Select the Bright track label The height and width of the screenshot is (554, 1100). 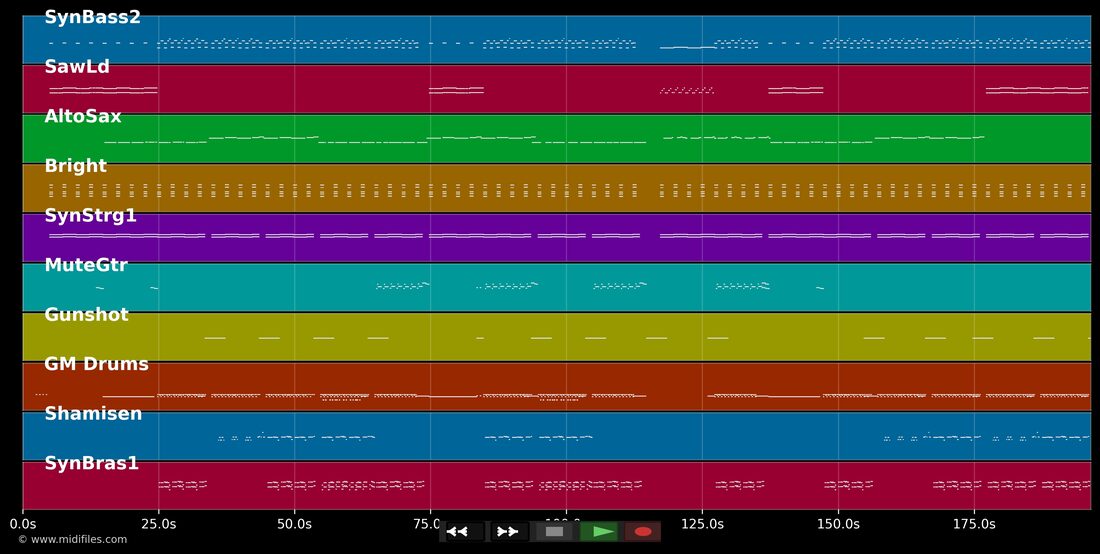coord(76,166)
